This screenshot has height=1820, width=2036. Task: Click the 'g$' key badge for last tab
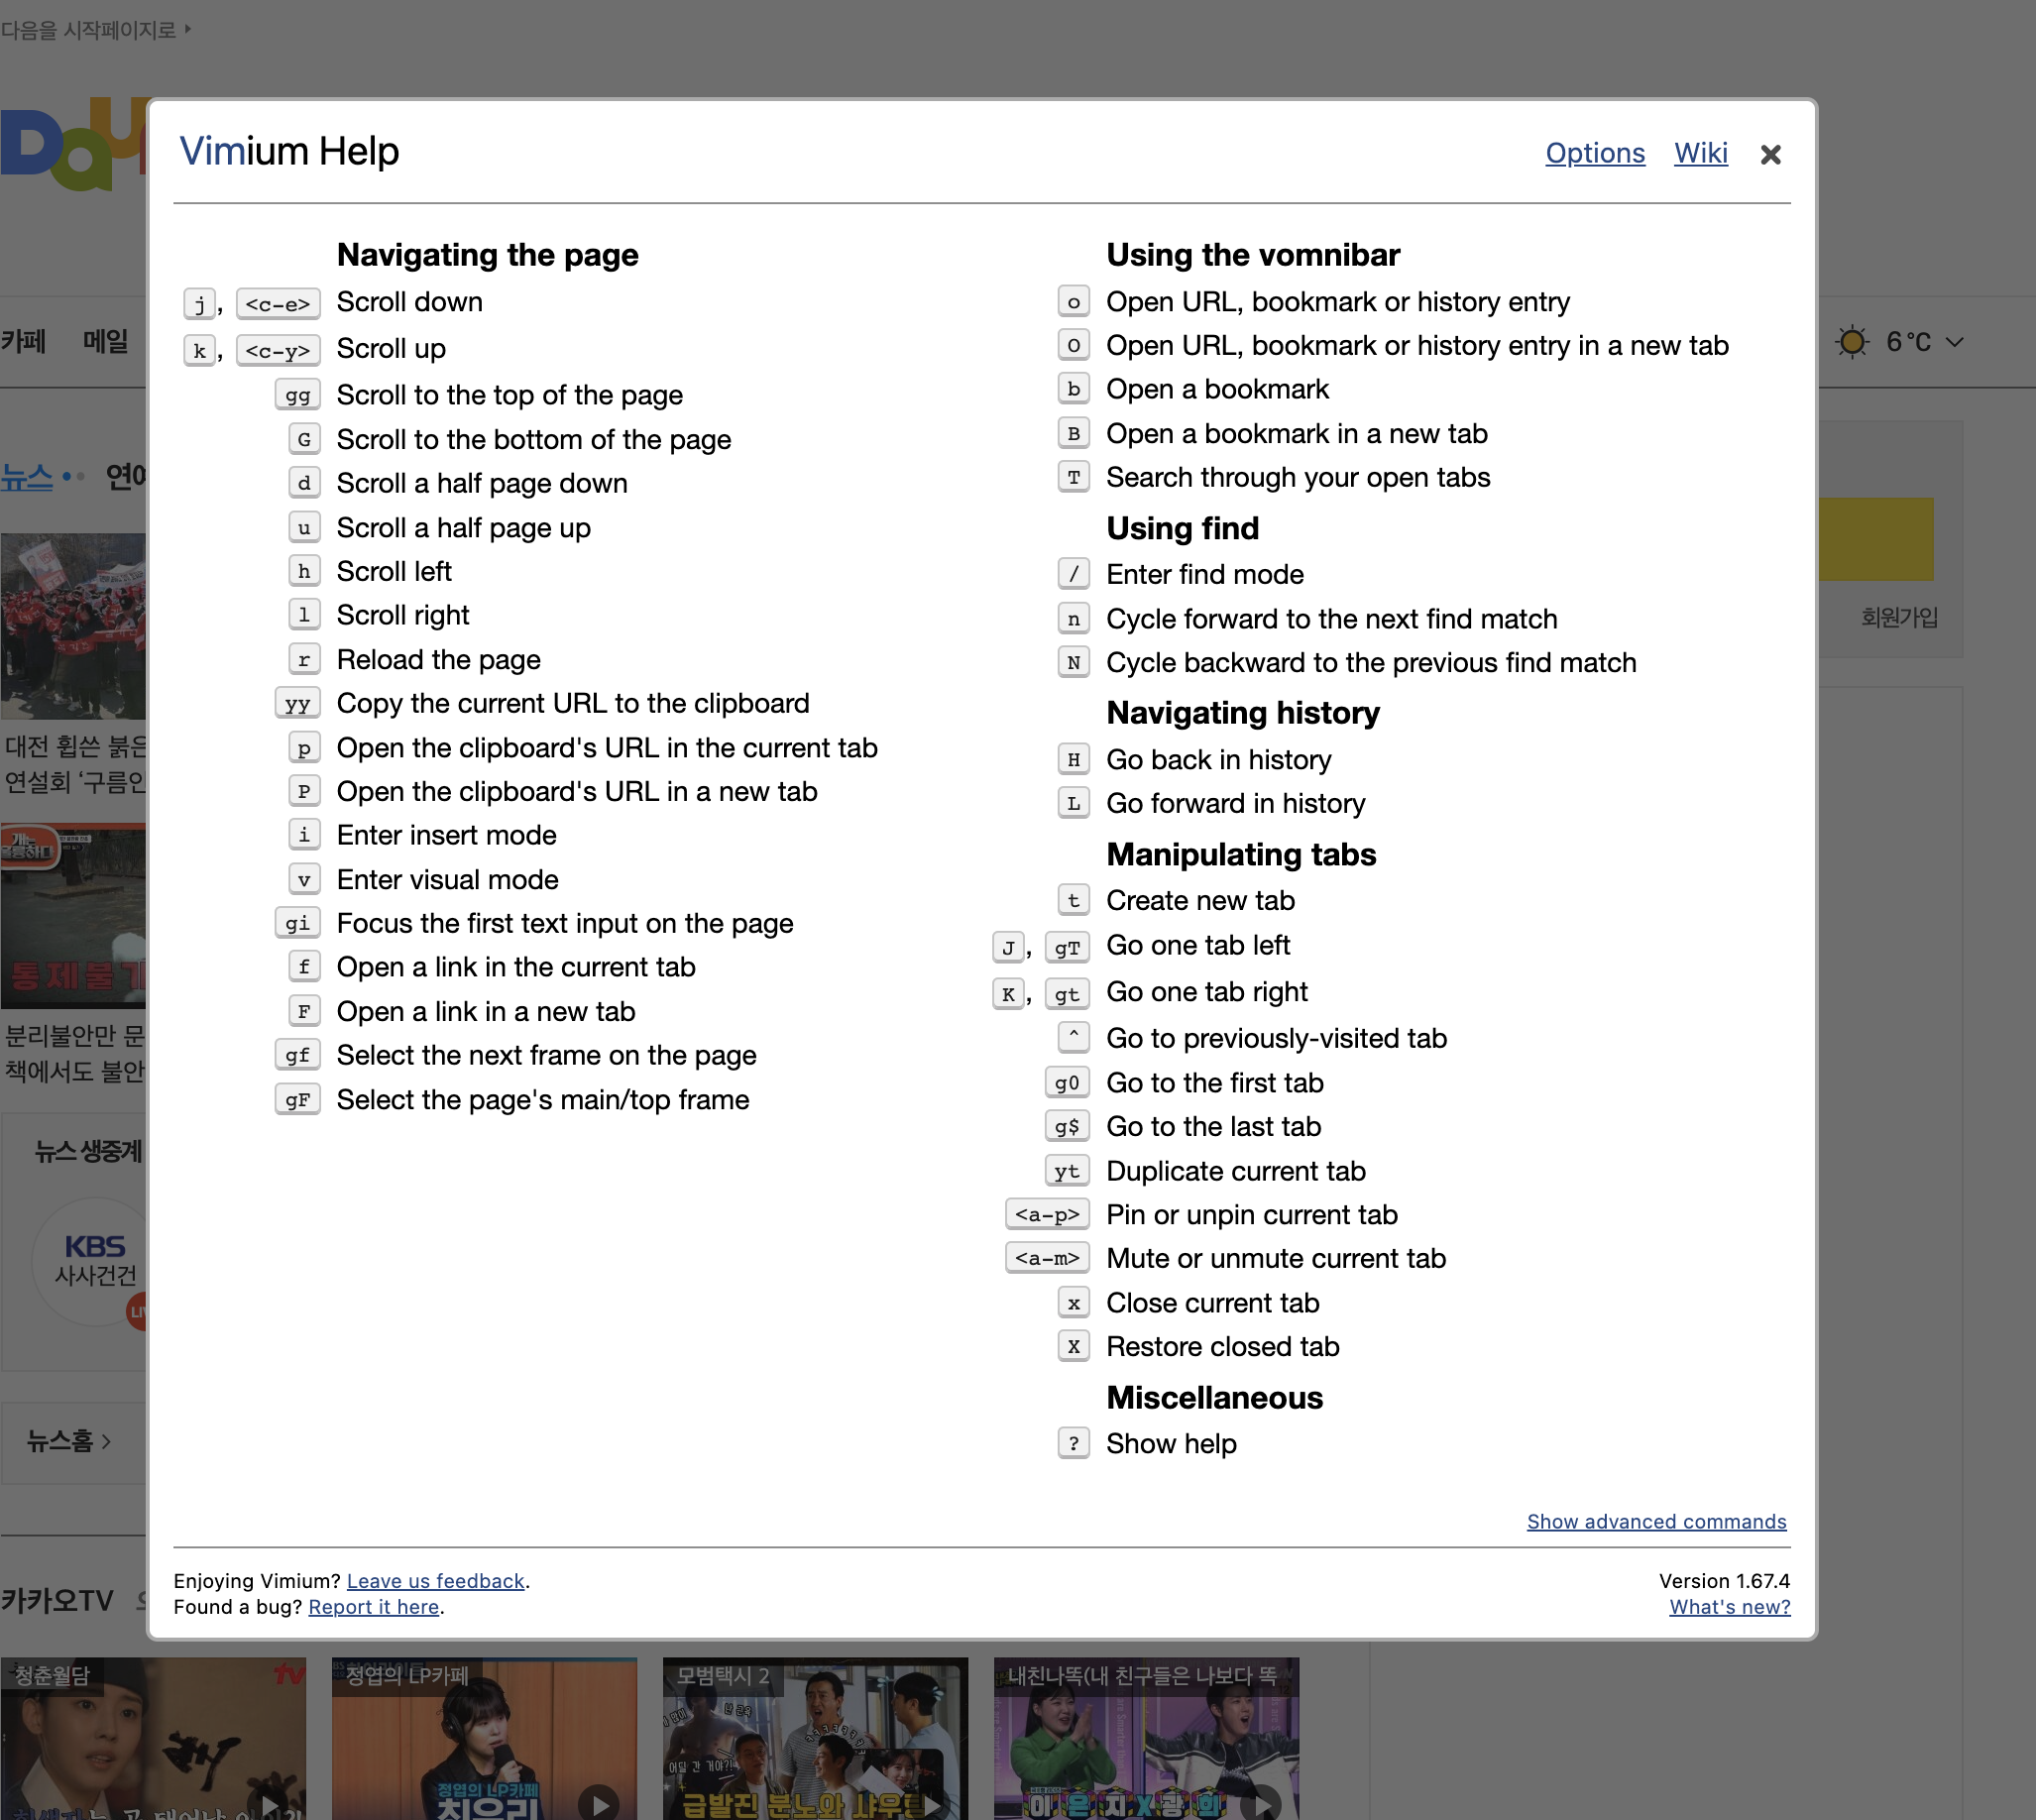(1067, 1126)
